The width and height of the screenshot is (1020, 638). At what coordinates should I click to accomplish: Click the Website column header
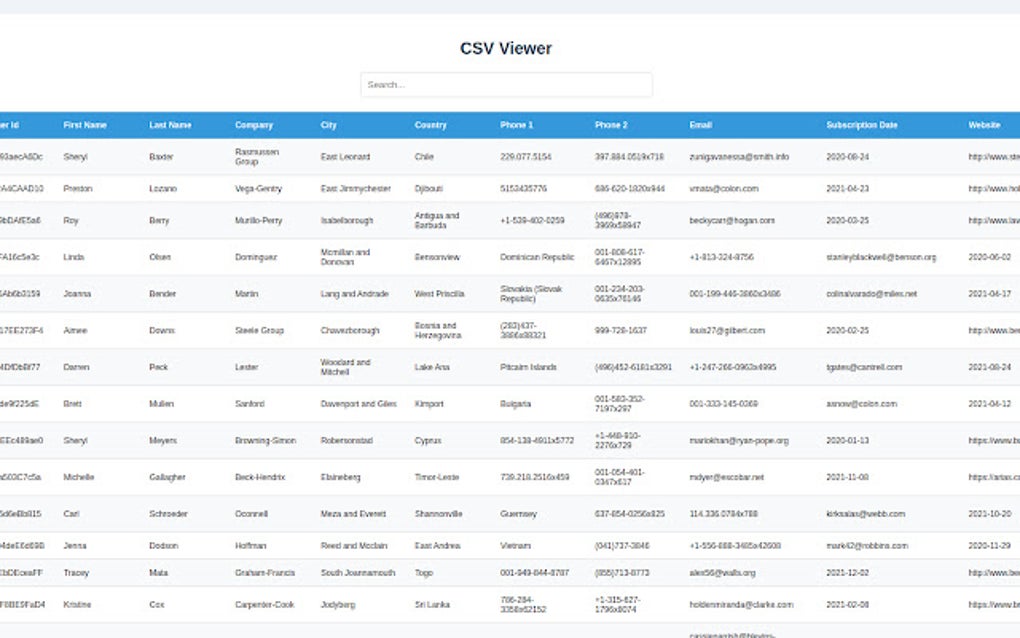[x=984, y=125]
